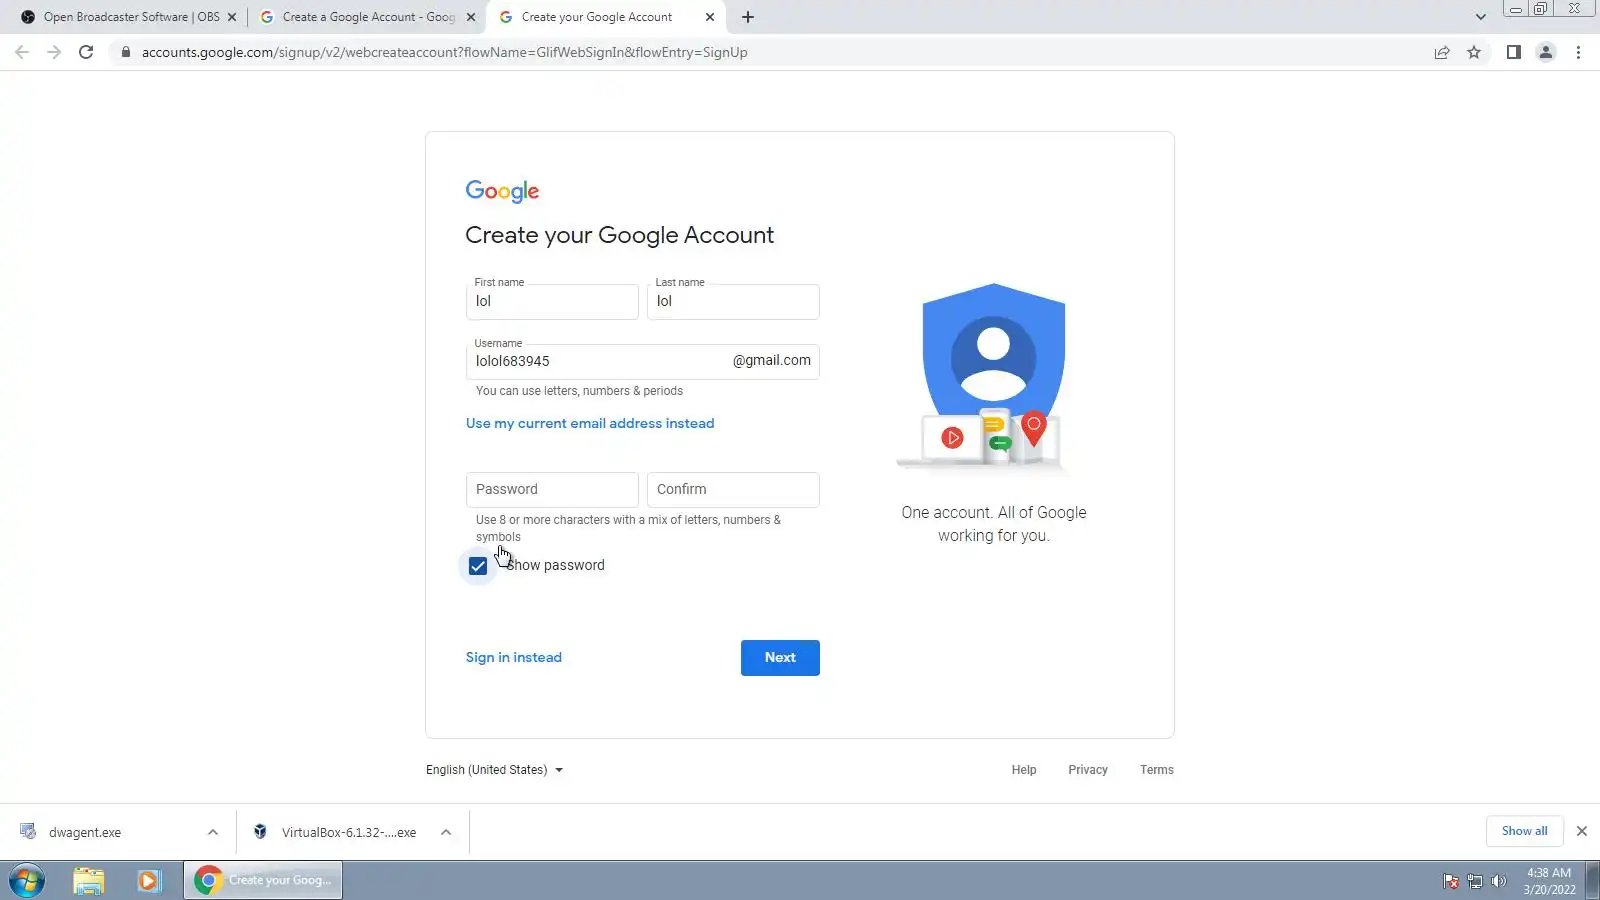Click the browser forward arrow
The height and width of the screenshot is (900, 1600).
tap(54, 52)
